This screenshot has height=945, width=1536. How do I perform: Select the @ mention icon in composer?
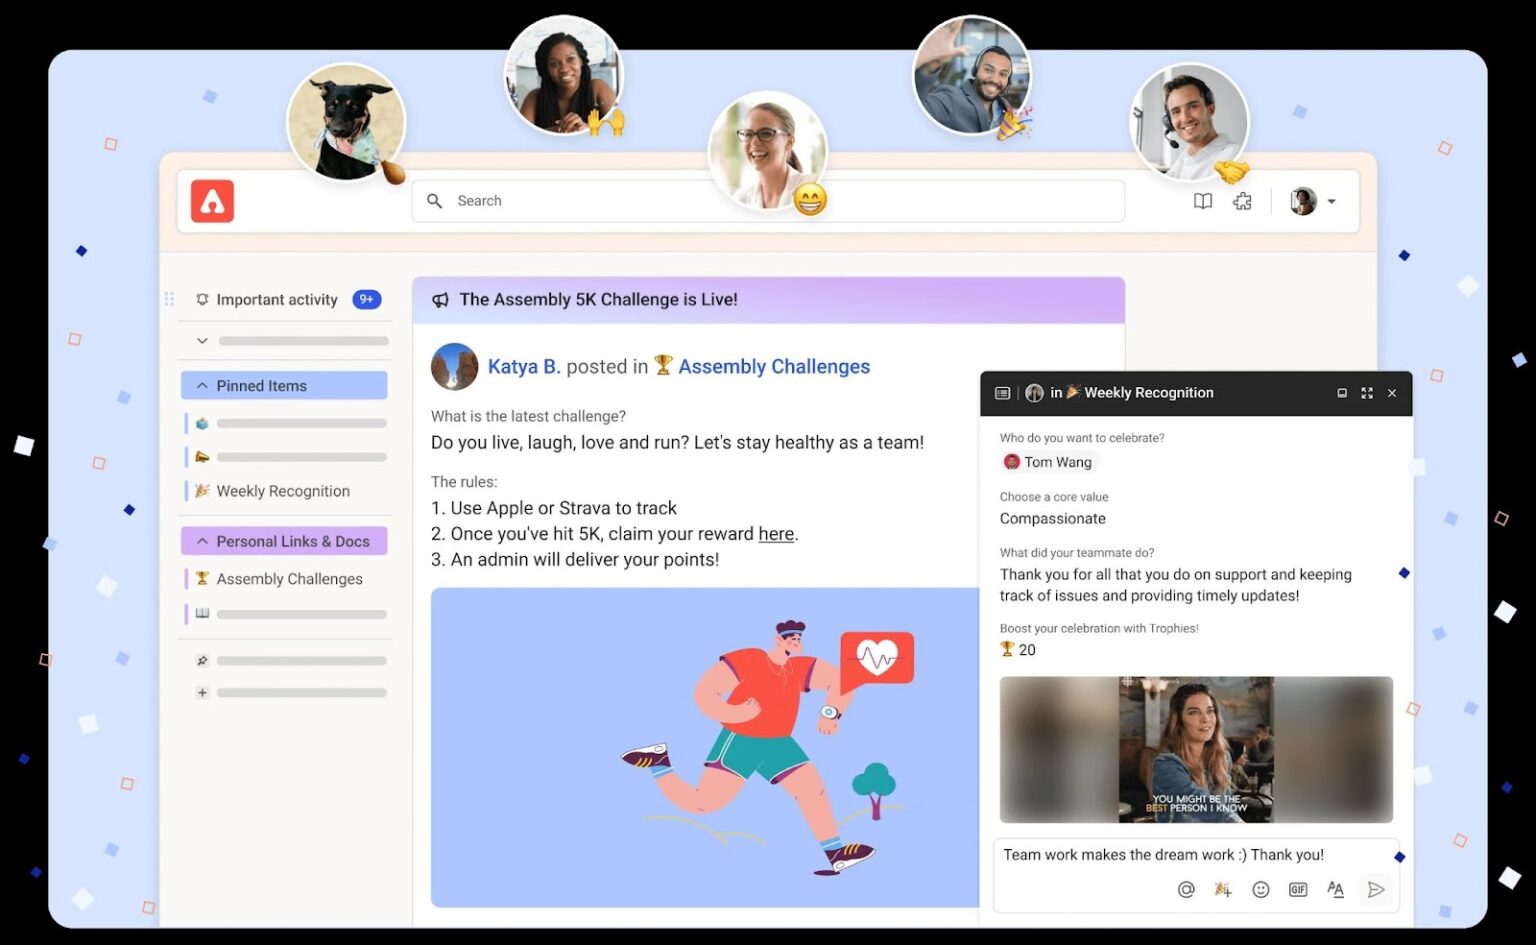tap(1186, 888)
